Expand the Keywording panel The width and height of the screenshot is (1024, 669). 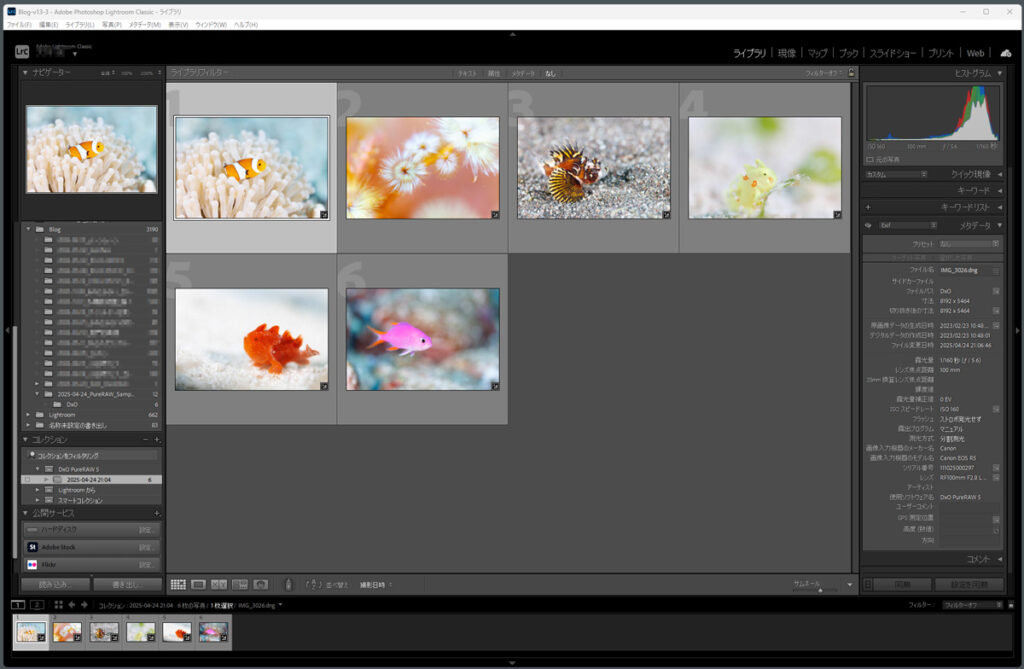coord(1000,191)
